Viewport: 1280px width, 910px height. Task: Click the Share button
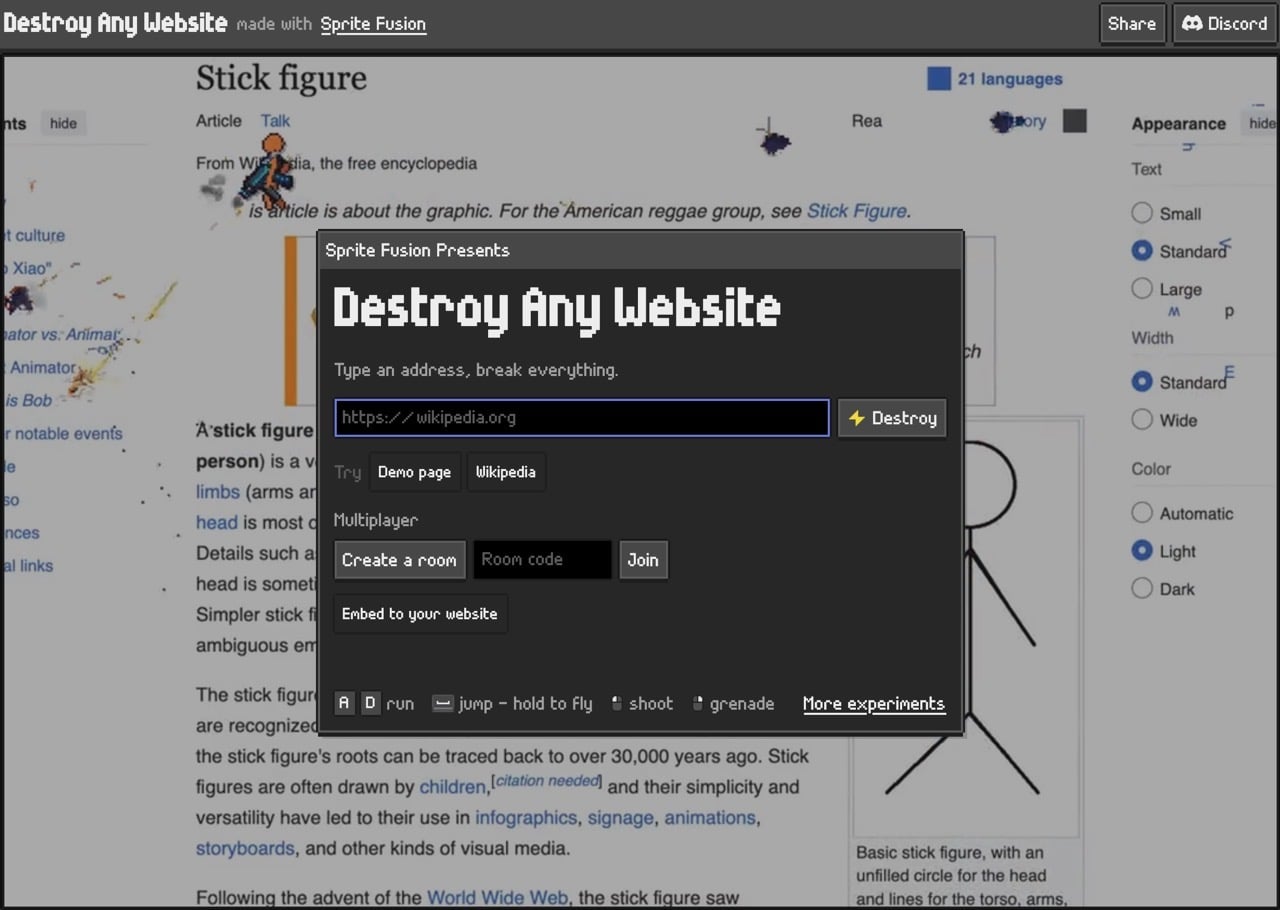point(1131,24)
